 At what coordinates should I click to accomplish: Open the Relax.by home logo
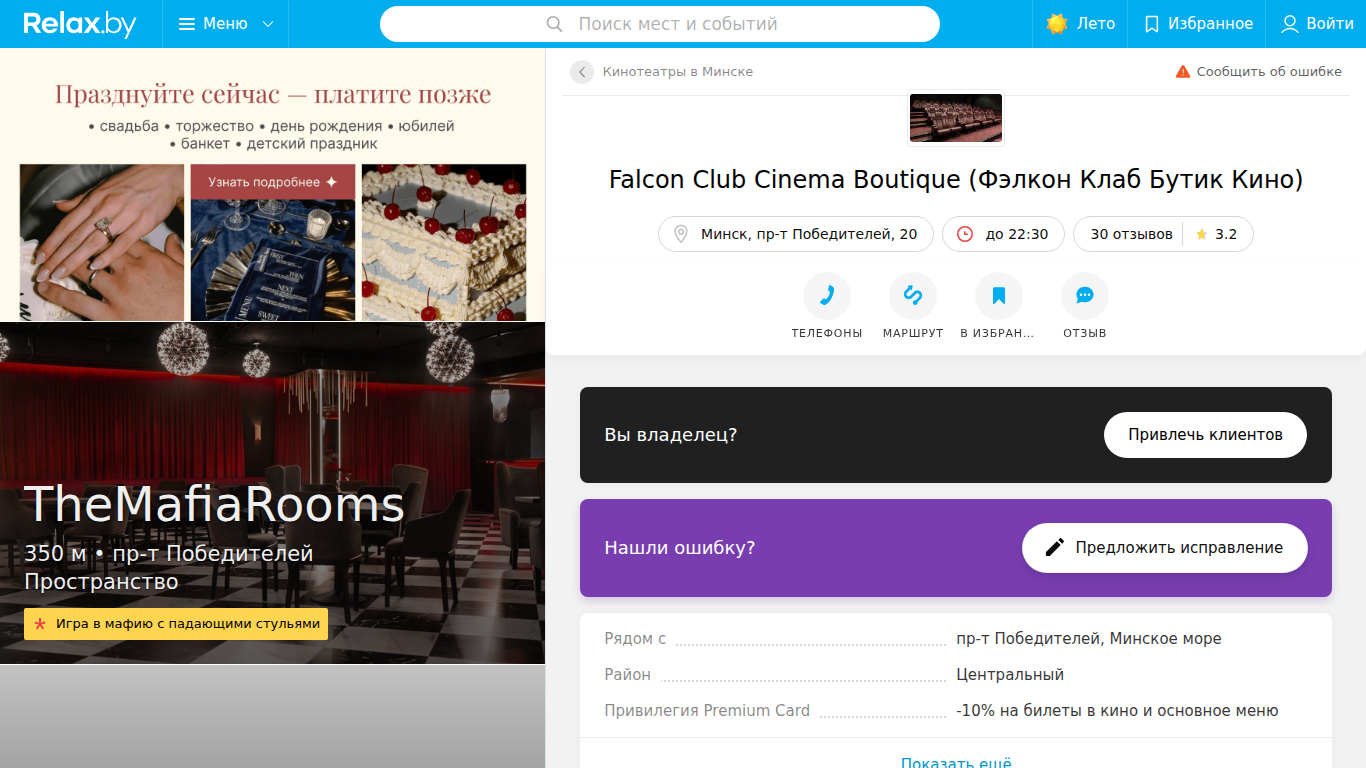coord(80,24)
